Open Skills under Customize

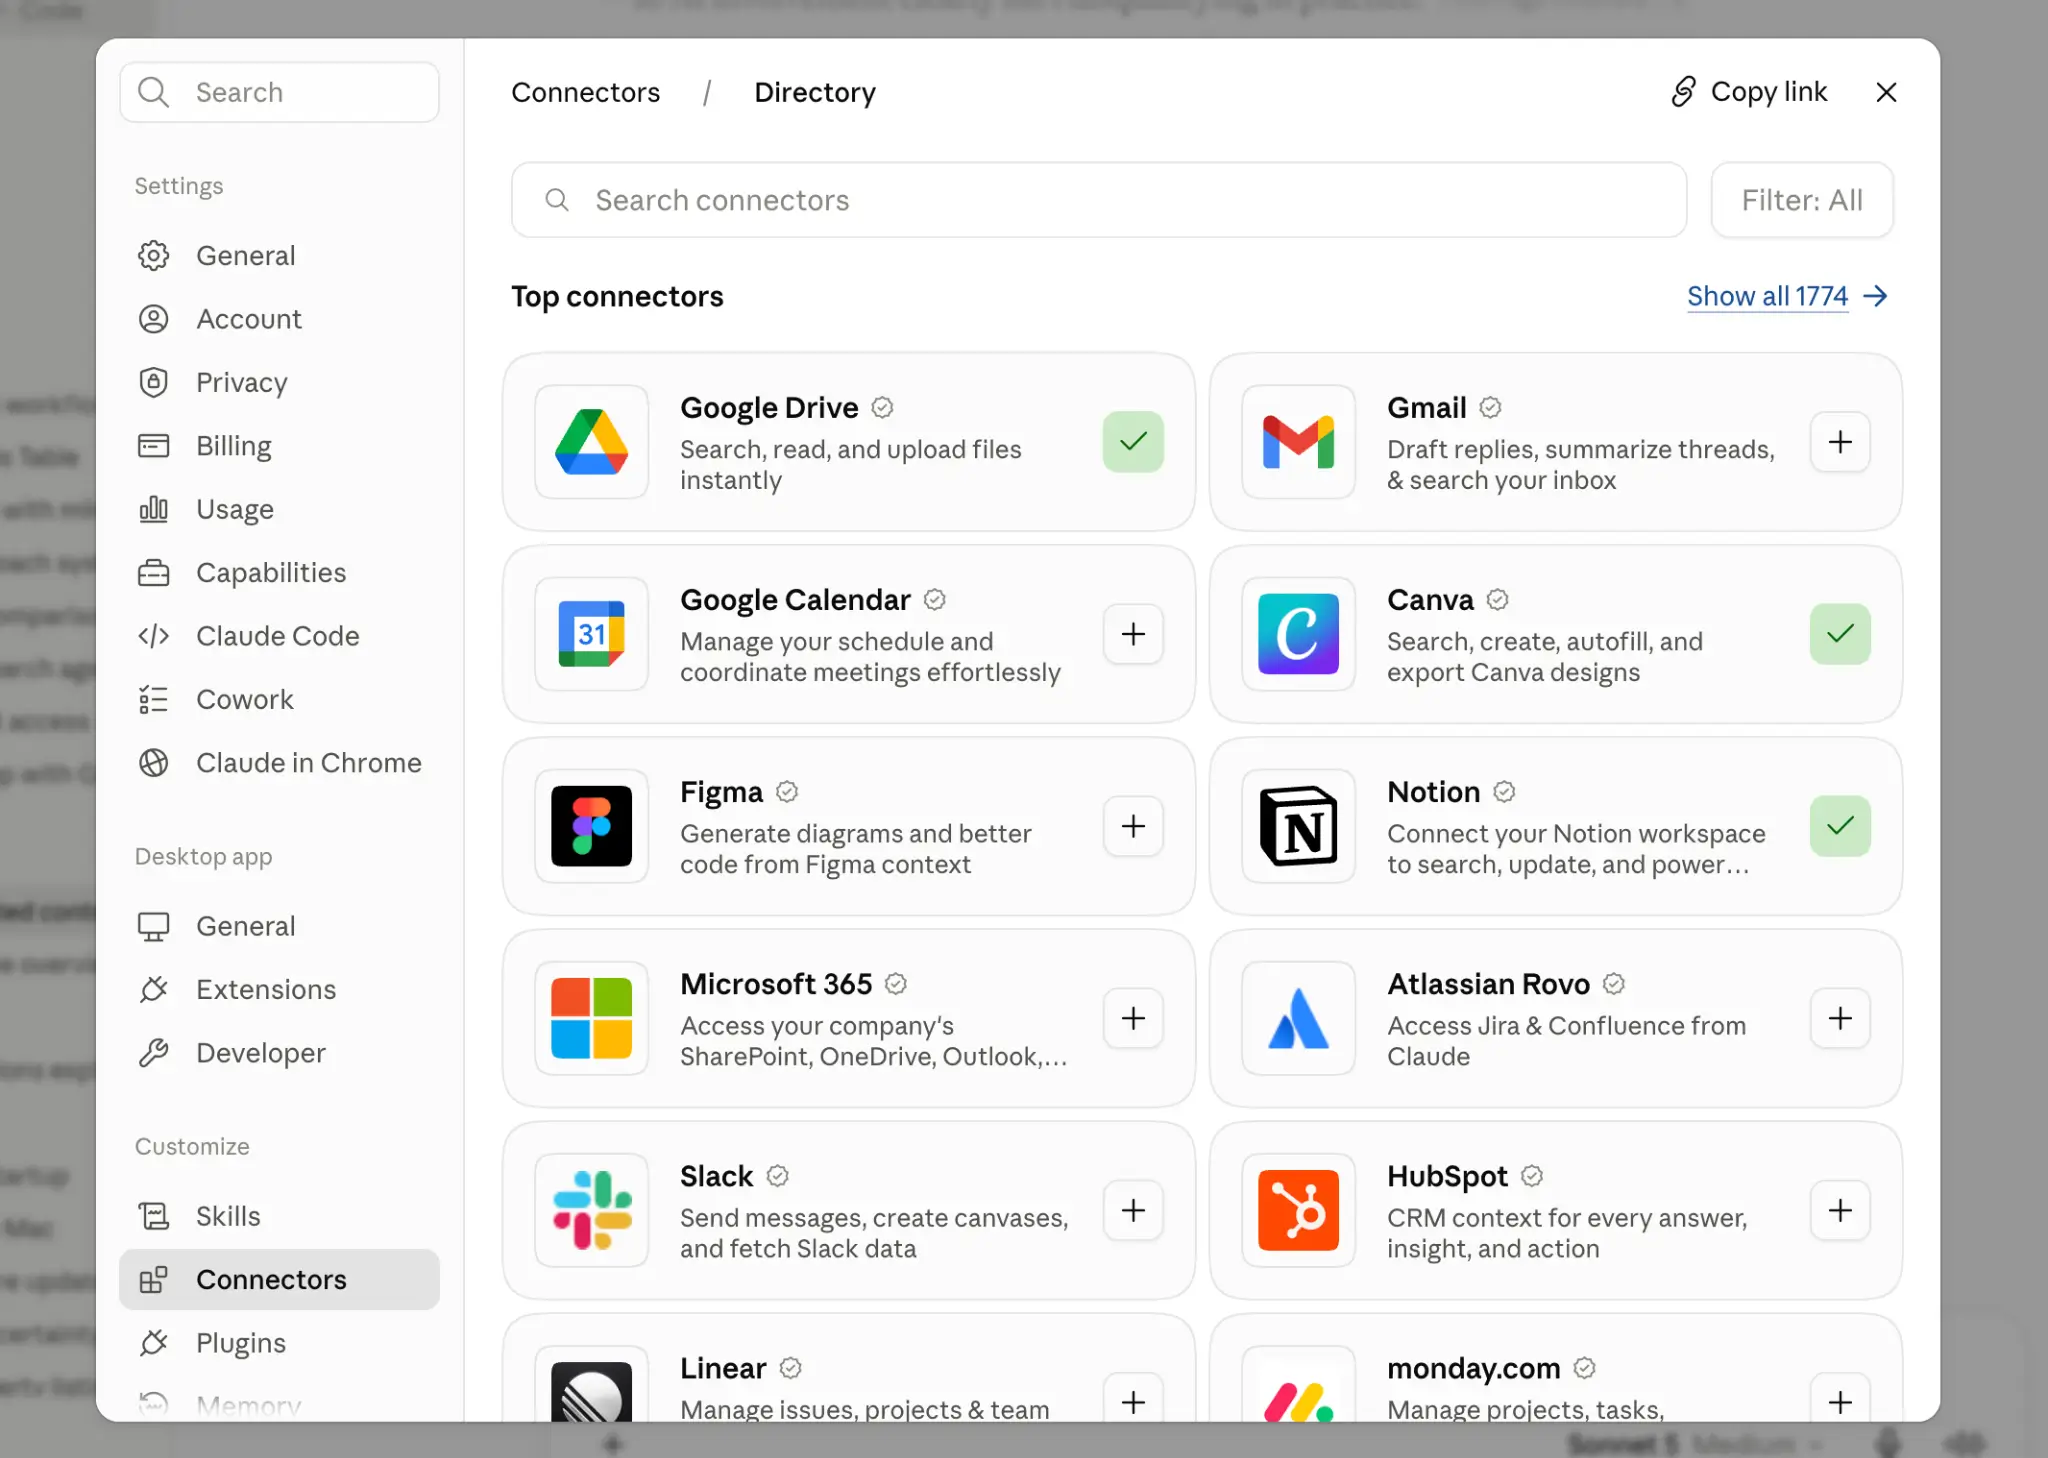[x=279, y=1216]
